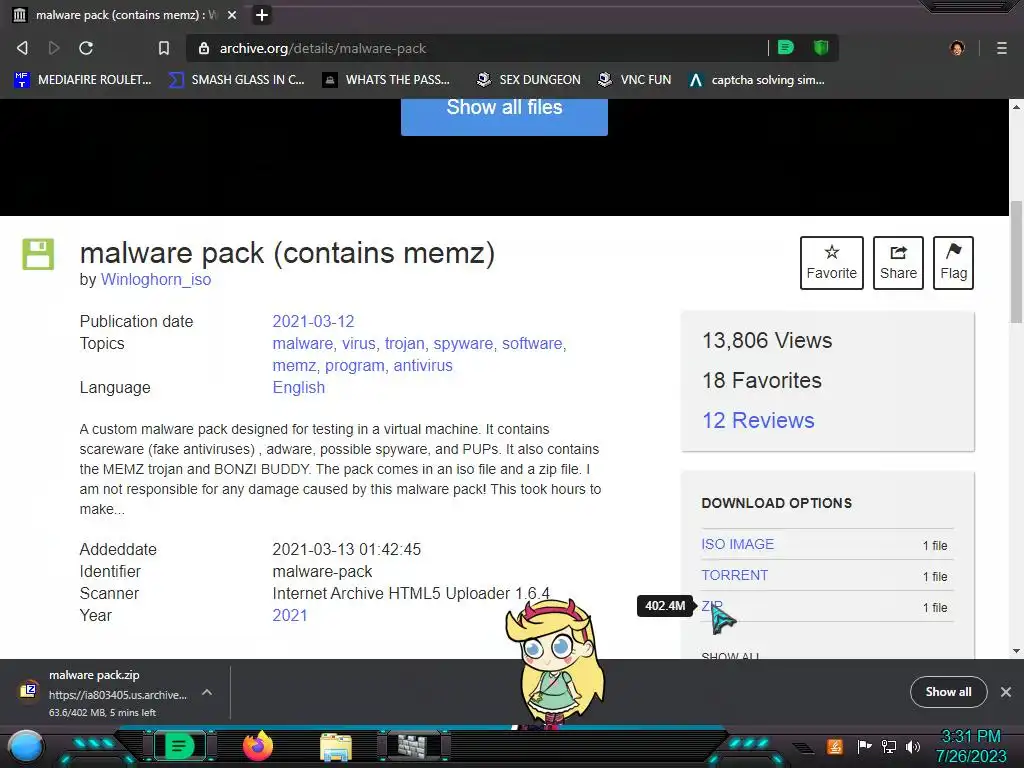Screen dimensions: 1024x768
Task: Open SMASH GLASS IN C... bookmark
Action: pos(236,80)
